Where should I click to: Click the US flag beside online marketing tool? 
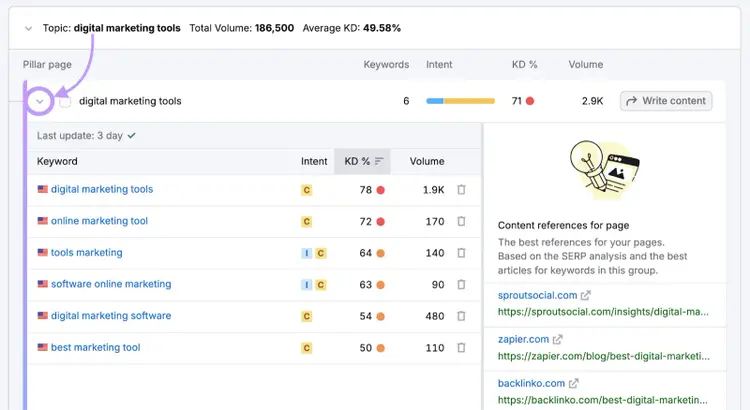[43, 221]
